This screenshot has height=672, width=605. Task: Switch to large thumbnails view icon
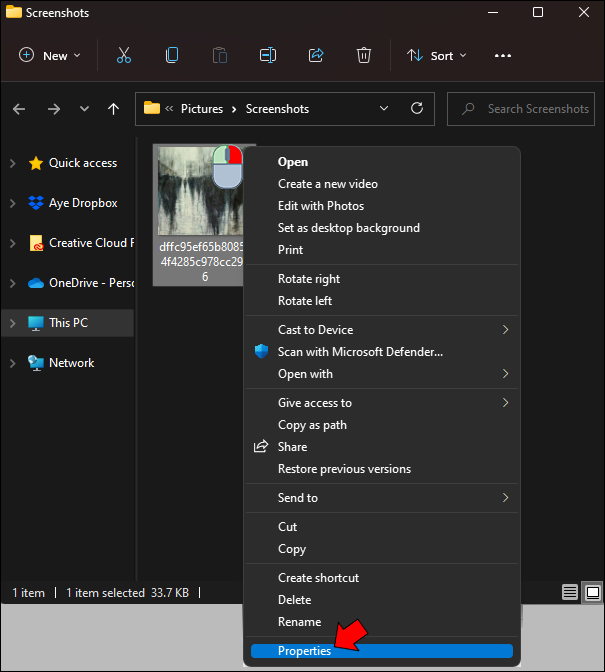click(592, 593)
